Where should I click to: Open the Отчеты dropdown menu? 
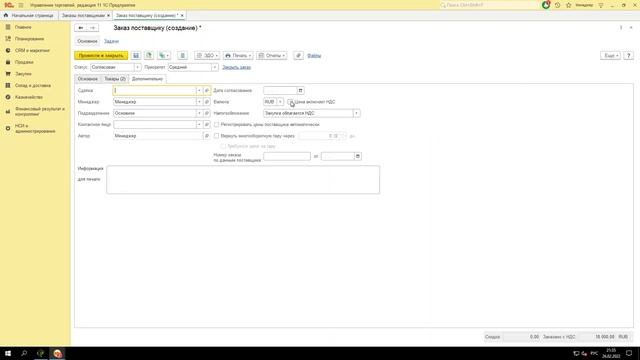pyautogui.click(x=272, y=56)
